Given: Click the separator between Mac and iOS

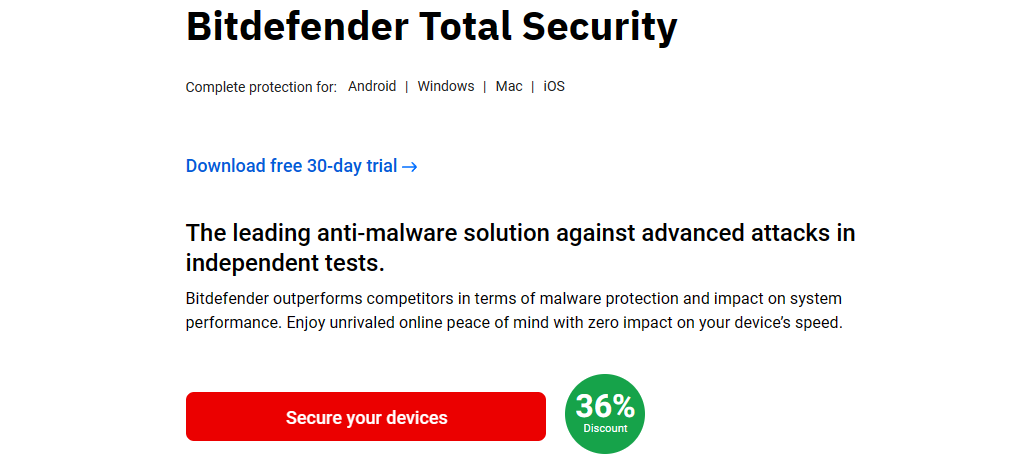Looking at the screenshot, I should click(533, 87).
